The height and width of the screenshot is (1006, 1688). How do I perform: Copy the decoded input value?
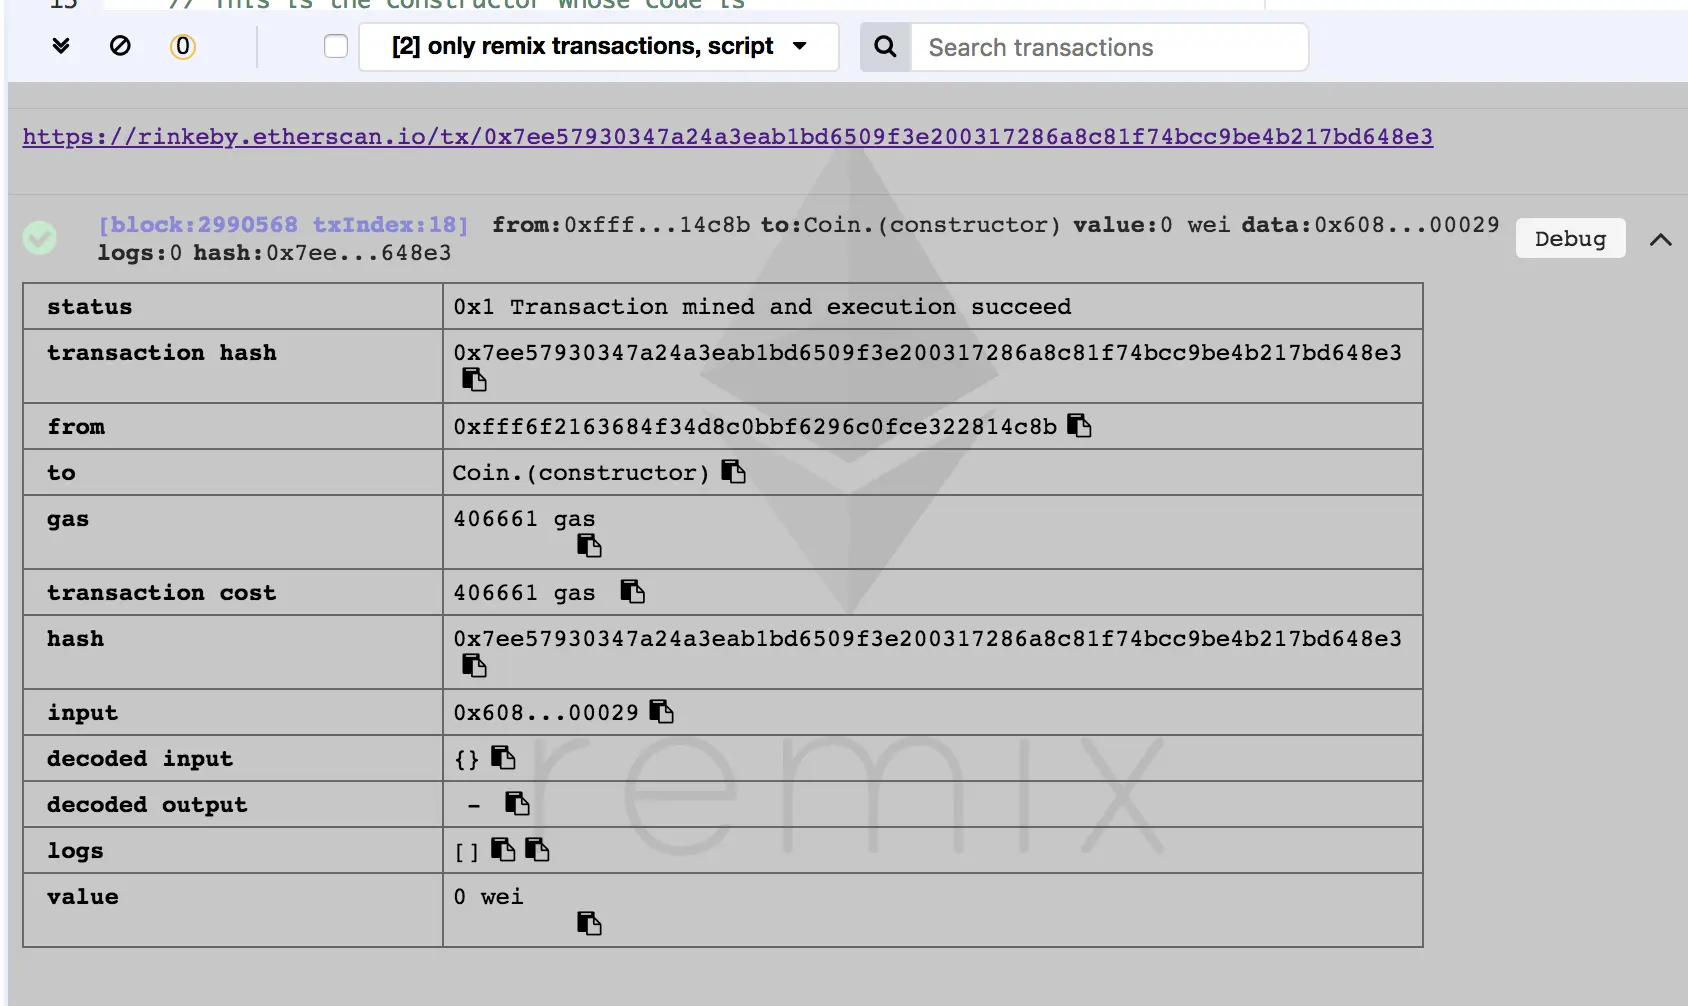point(503,758)
